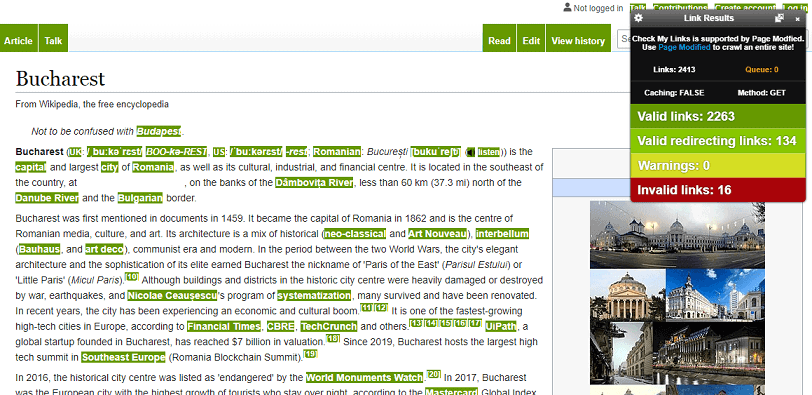Viewport: 812px width, 395px height.
Task: Play the Bucharest pronunciation speaker icon
Action: click(x=470, y=152)
